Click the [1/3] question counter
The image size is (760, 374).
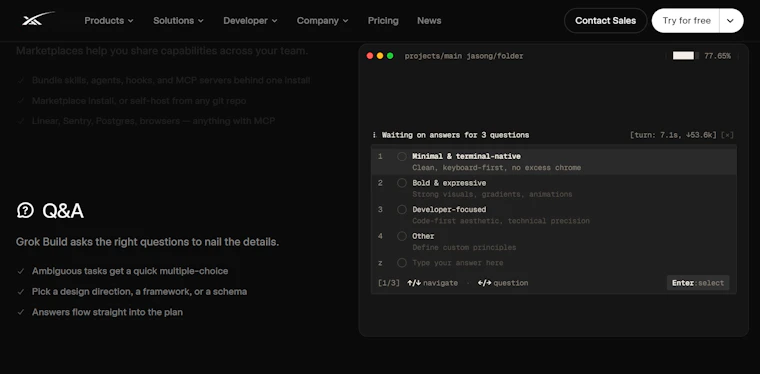pos(389,283)
